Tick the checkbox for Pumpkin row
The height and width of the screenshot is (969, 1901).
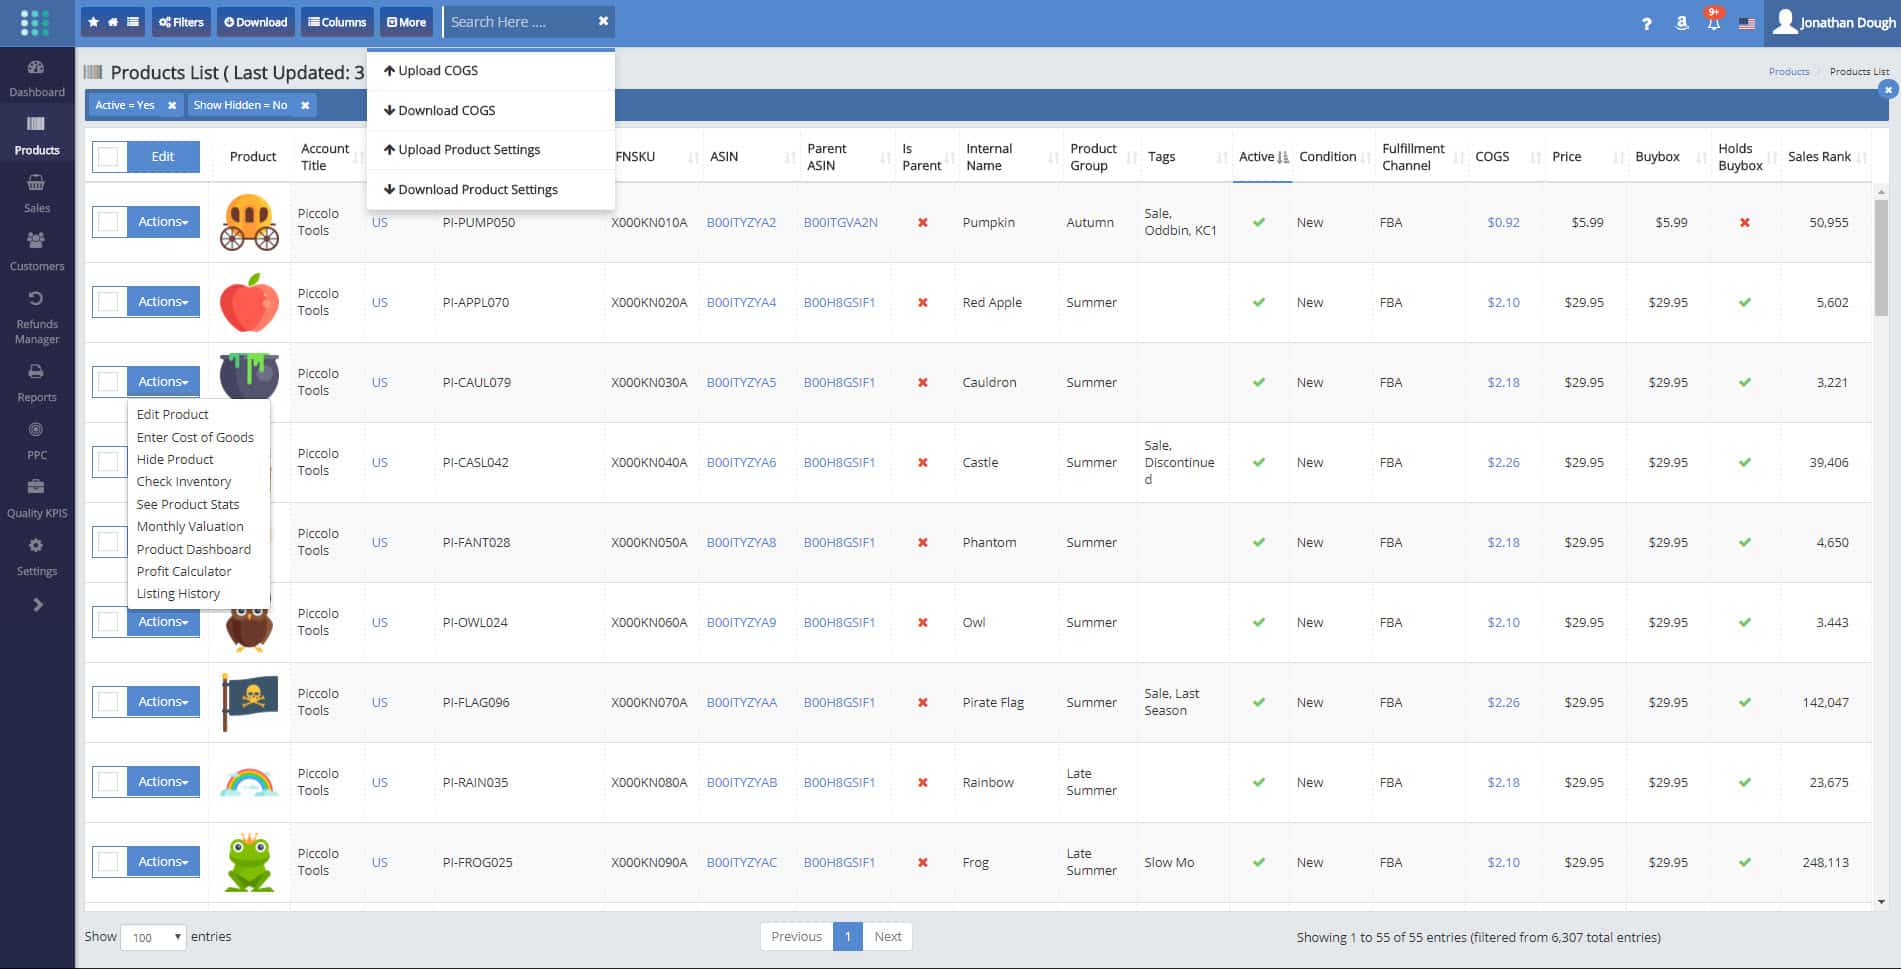[x=109, y=222]
